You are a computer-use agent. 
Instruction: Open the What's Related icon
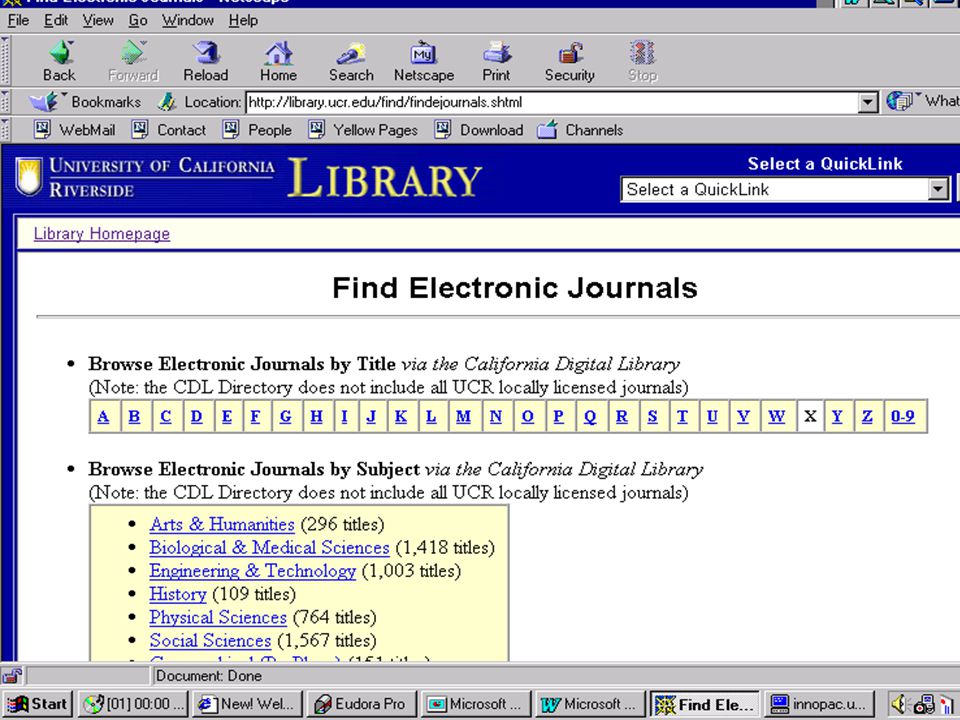coord(900,101)
